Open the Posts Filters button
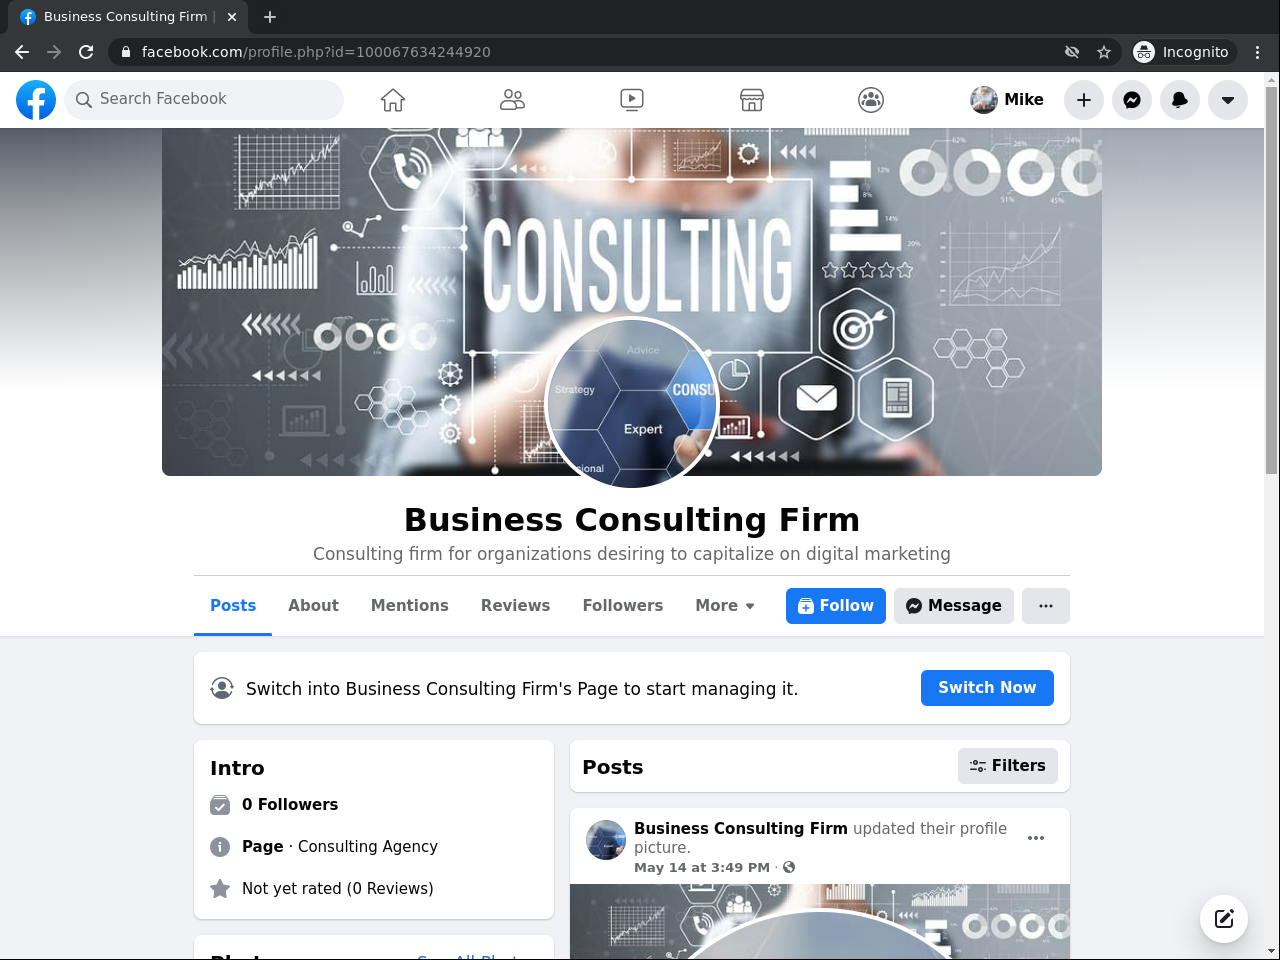Image resolution: width=1280 pixels, height=960 pixels. 1008,766
